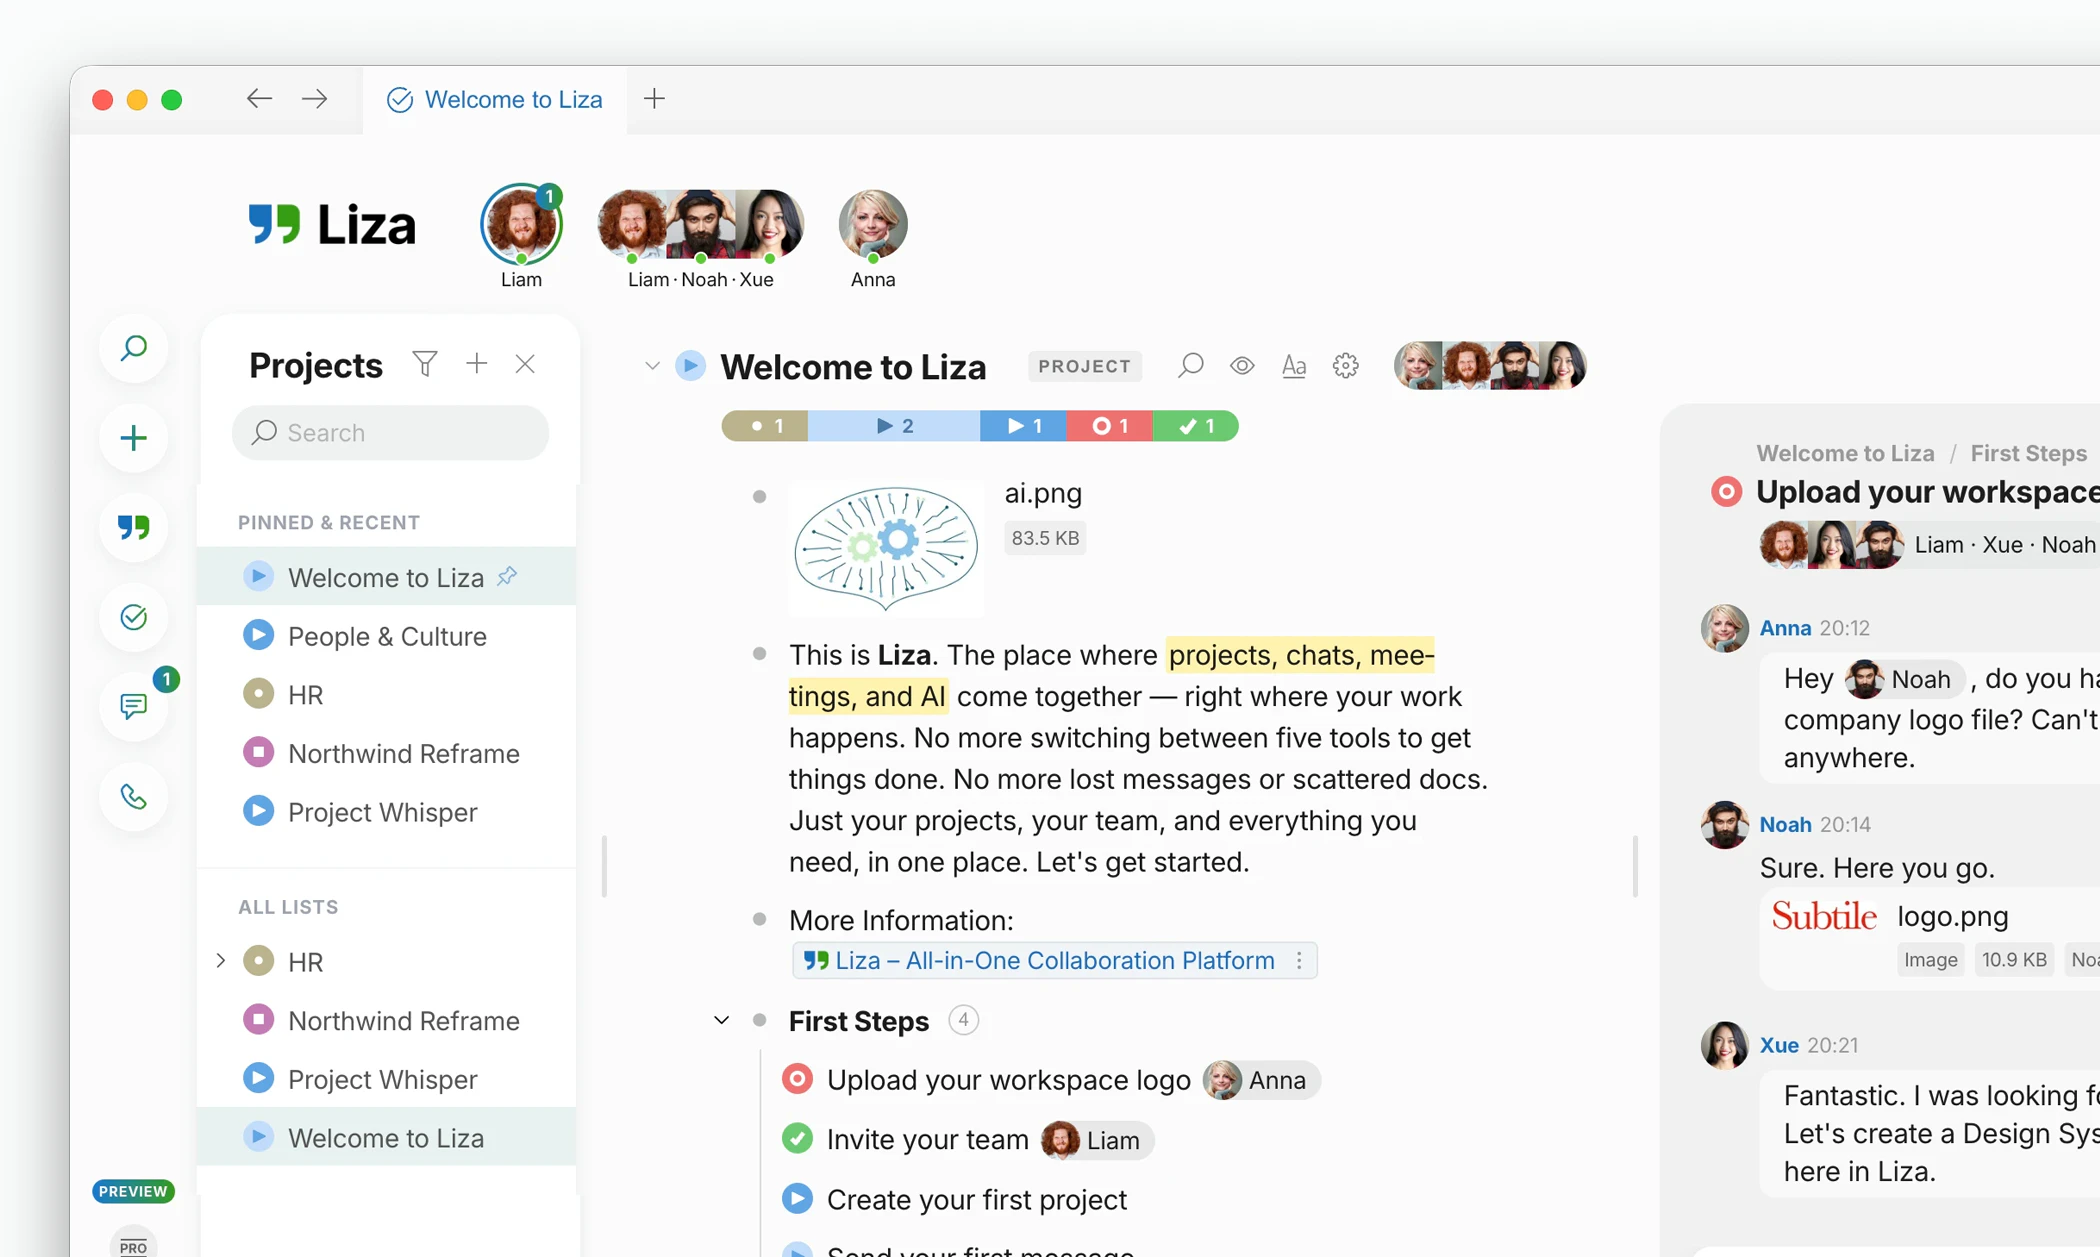Open the Liza quote-mark projects icon in sidebar

pos(133,527)
